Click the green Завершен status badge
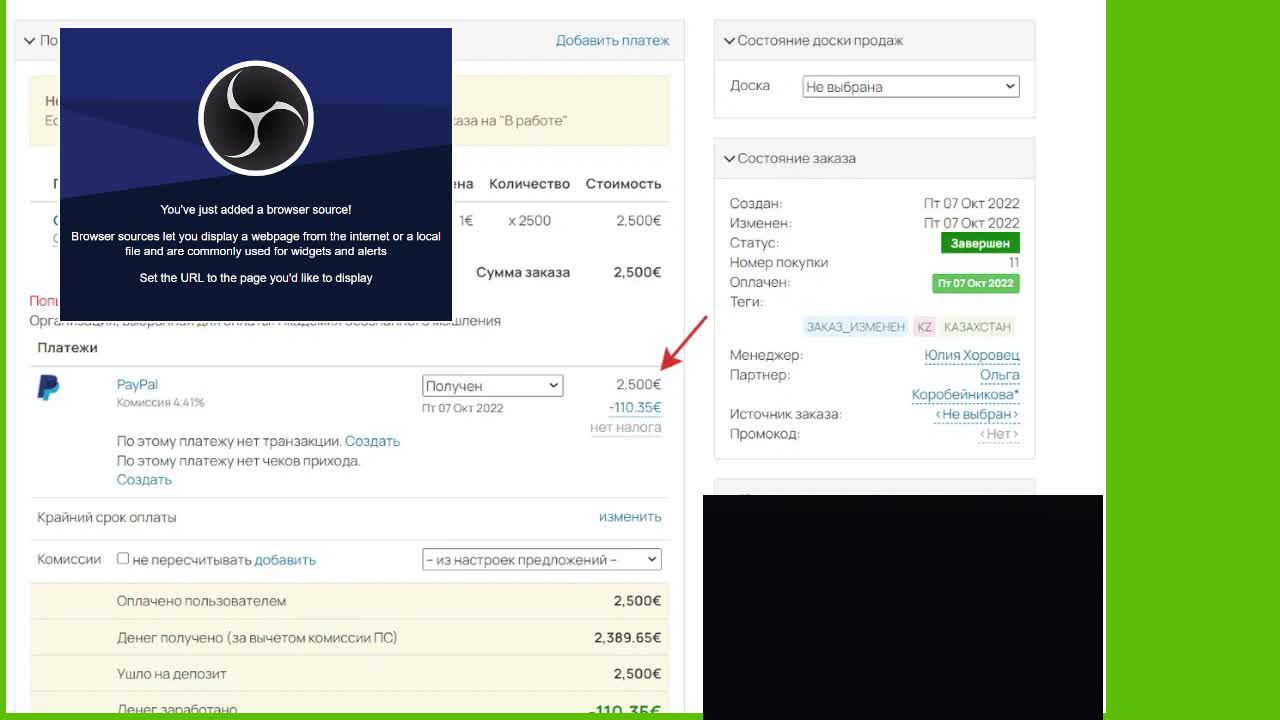 click(x=980, y=243)
